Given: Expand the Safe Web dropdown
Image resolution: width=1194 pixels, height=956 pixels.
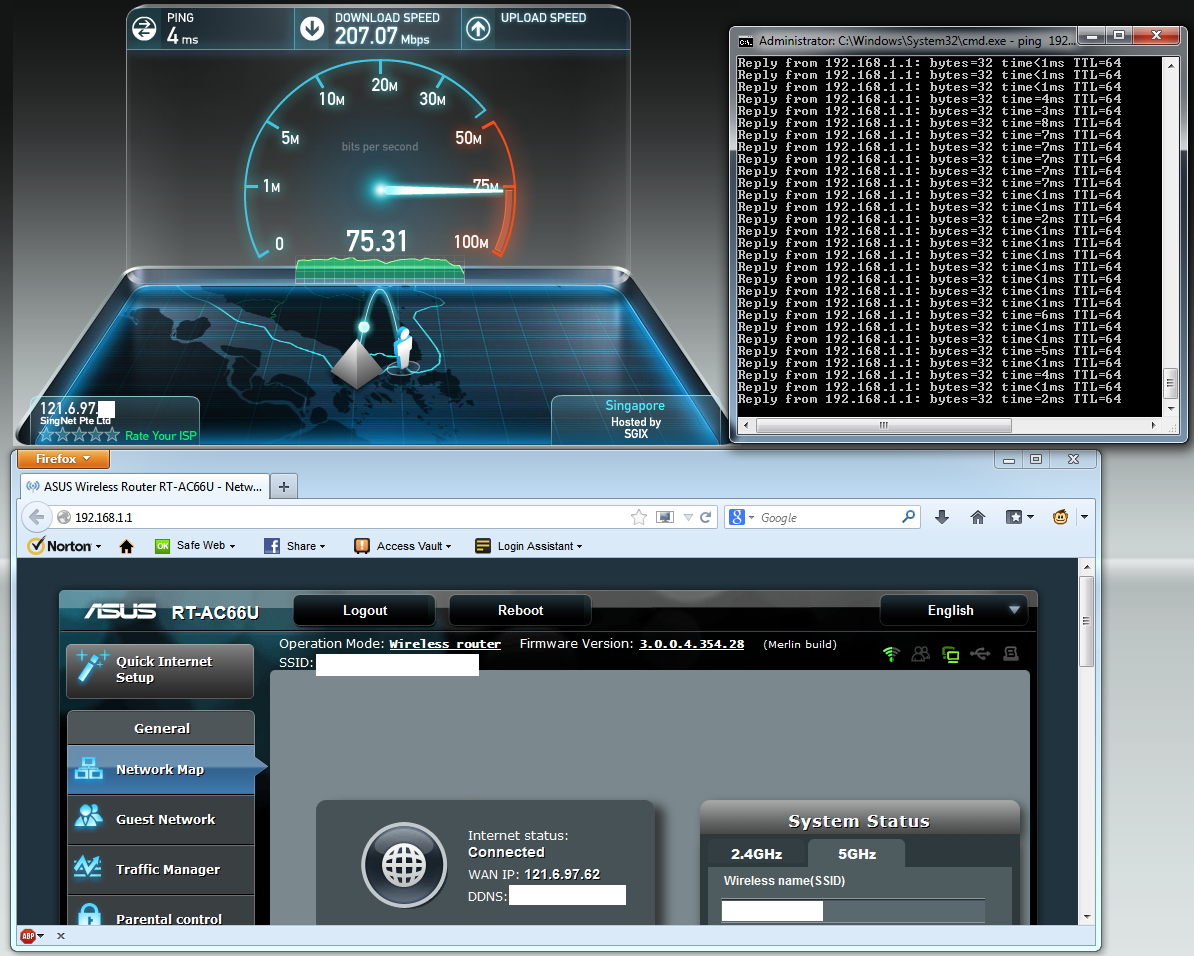Looking at the screenshot, I should click(x=232, y=546).
